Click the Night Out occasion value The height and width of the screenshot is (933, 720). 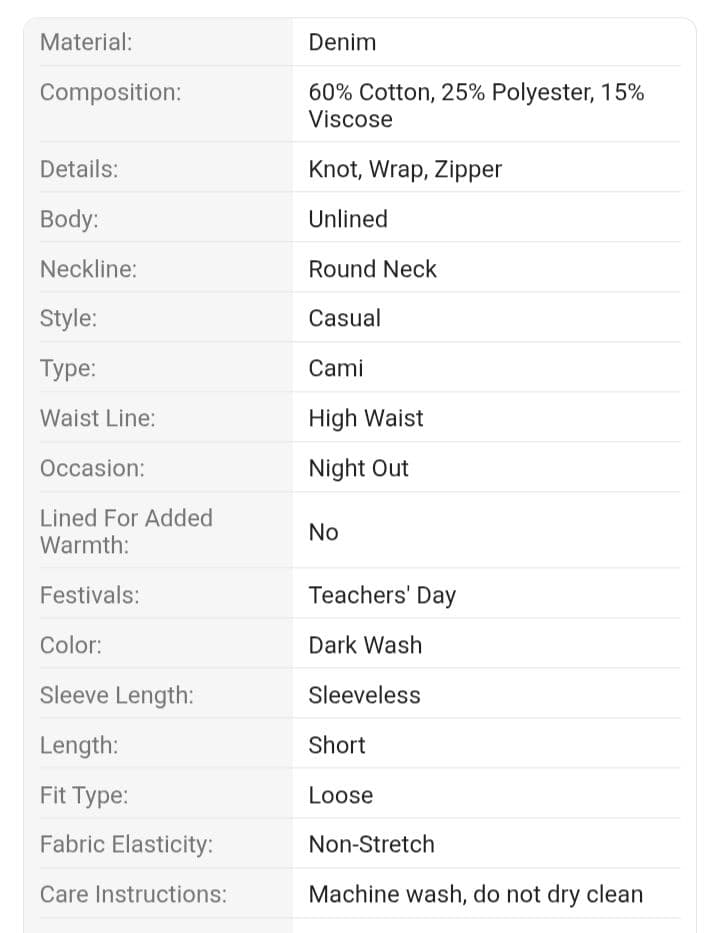pos(359,468)
